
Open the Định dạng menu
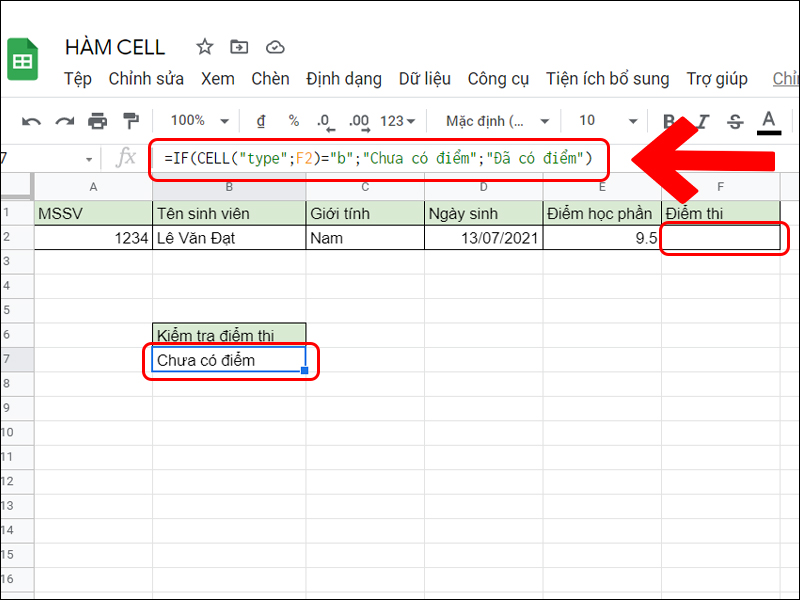coord(344,79)
